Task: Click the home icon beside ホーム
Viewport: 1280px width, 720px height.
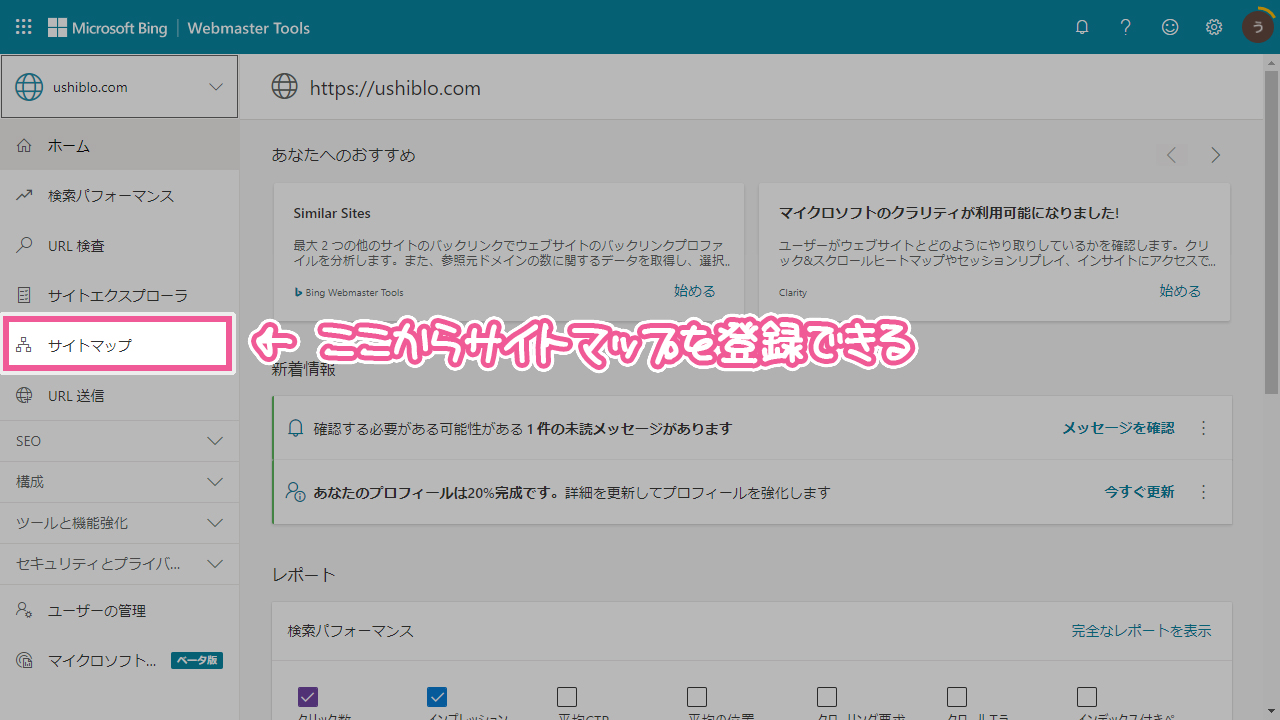Action: tap(25, 146)
